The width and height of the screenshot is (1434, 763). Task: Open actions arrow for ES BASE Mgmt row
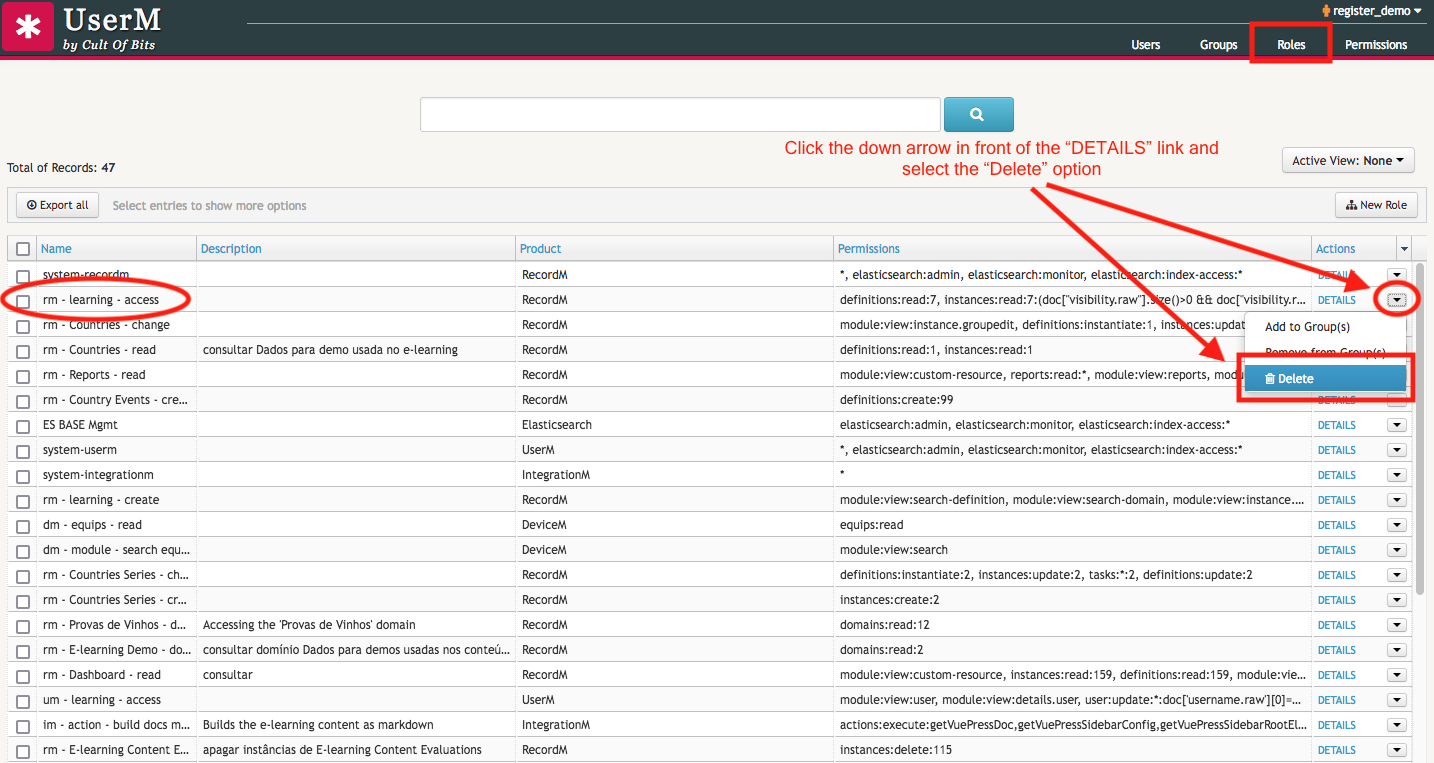click(1397, 425)
